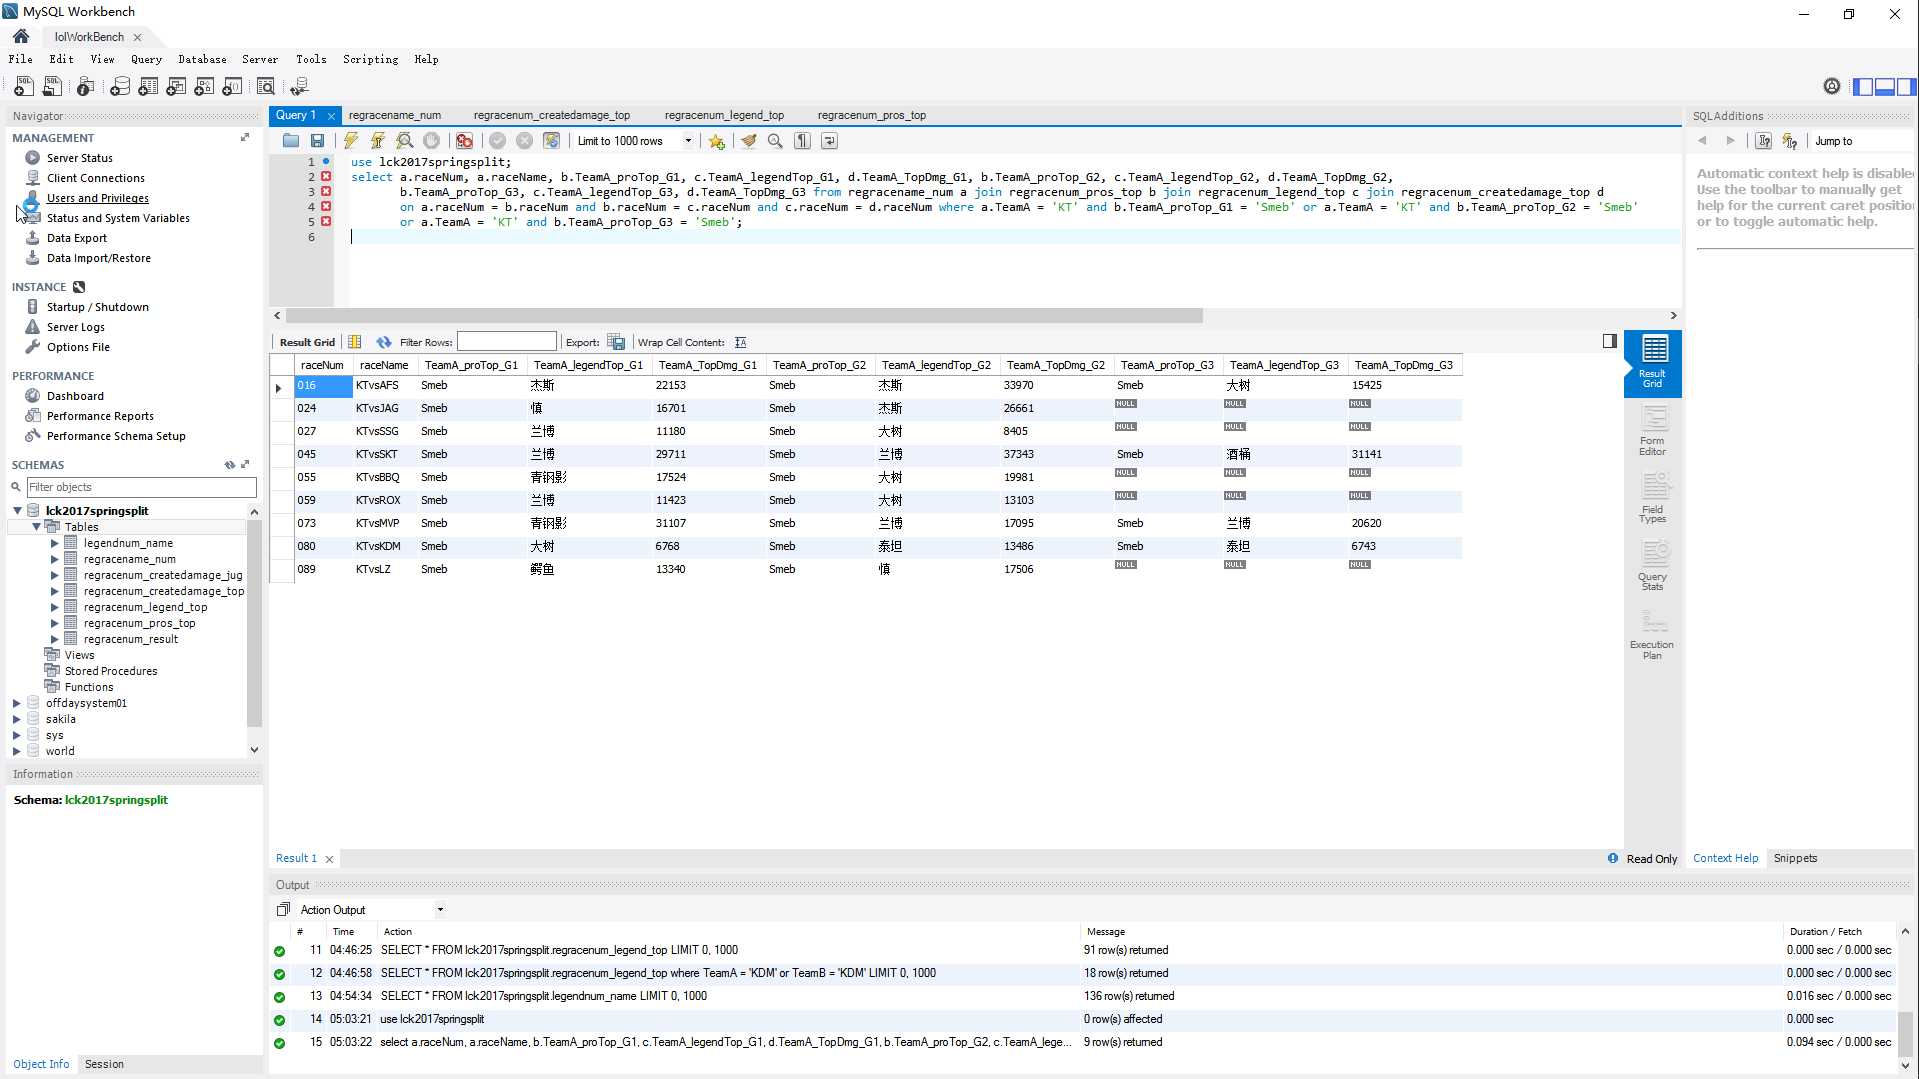Create new function icon in main toolbar

point(232,87)
